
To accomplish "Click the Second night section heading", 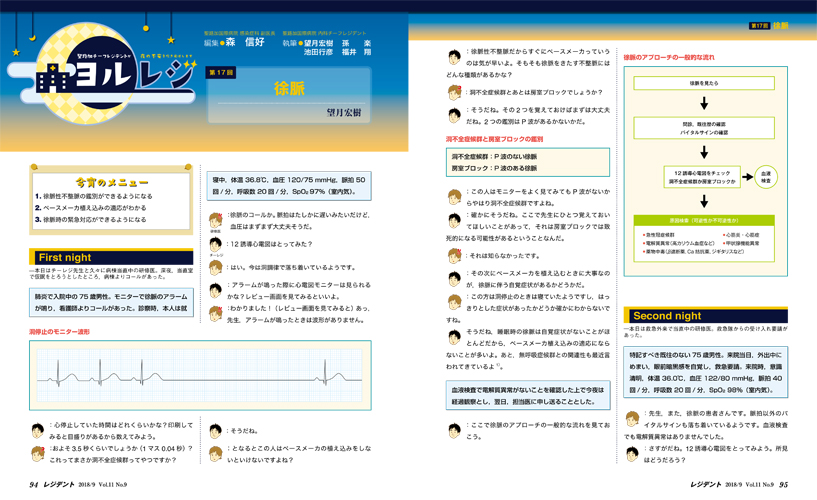I will tap(706, 315).
